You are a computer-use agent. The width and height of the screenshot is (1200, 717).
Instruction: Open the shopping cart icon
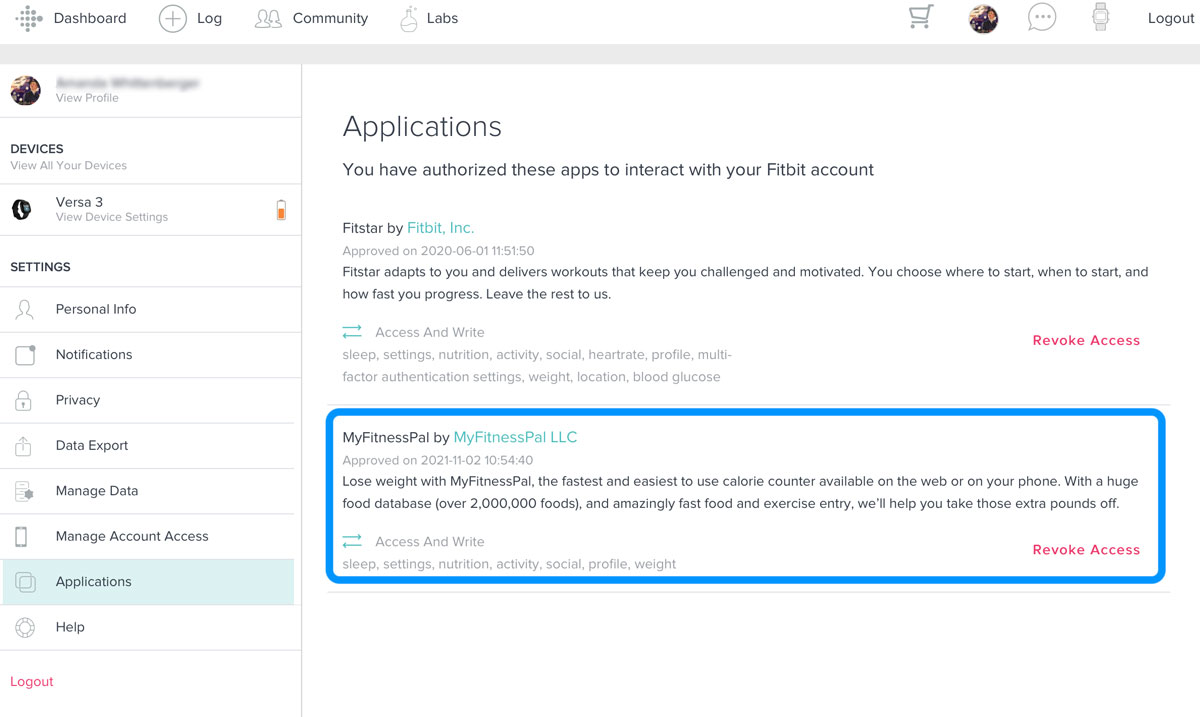click(919, 17)
